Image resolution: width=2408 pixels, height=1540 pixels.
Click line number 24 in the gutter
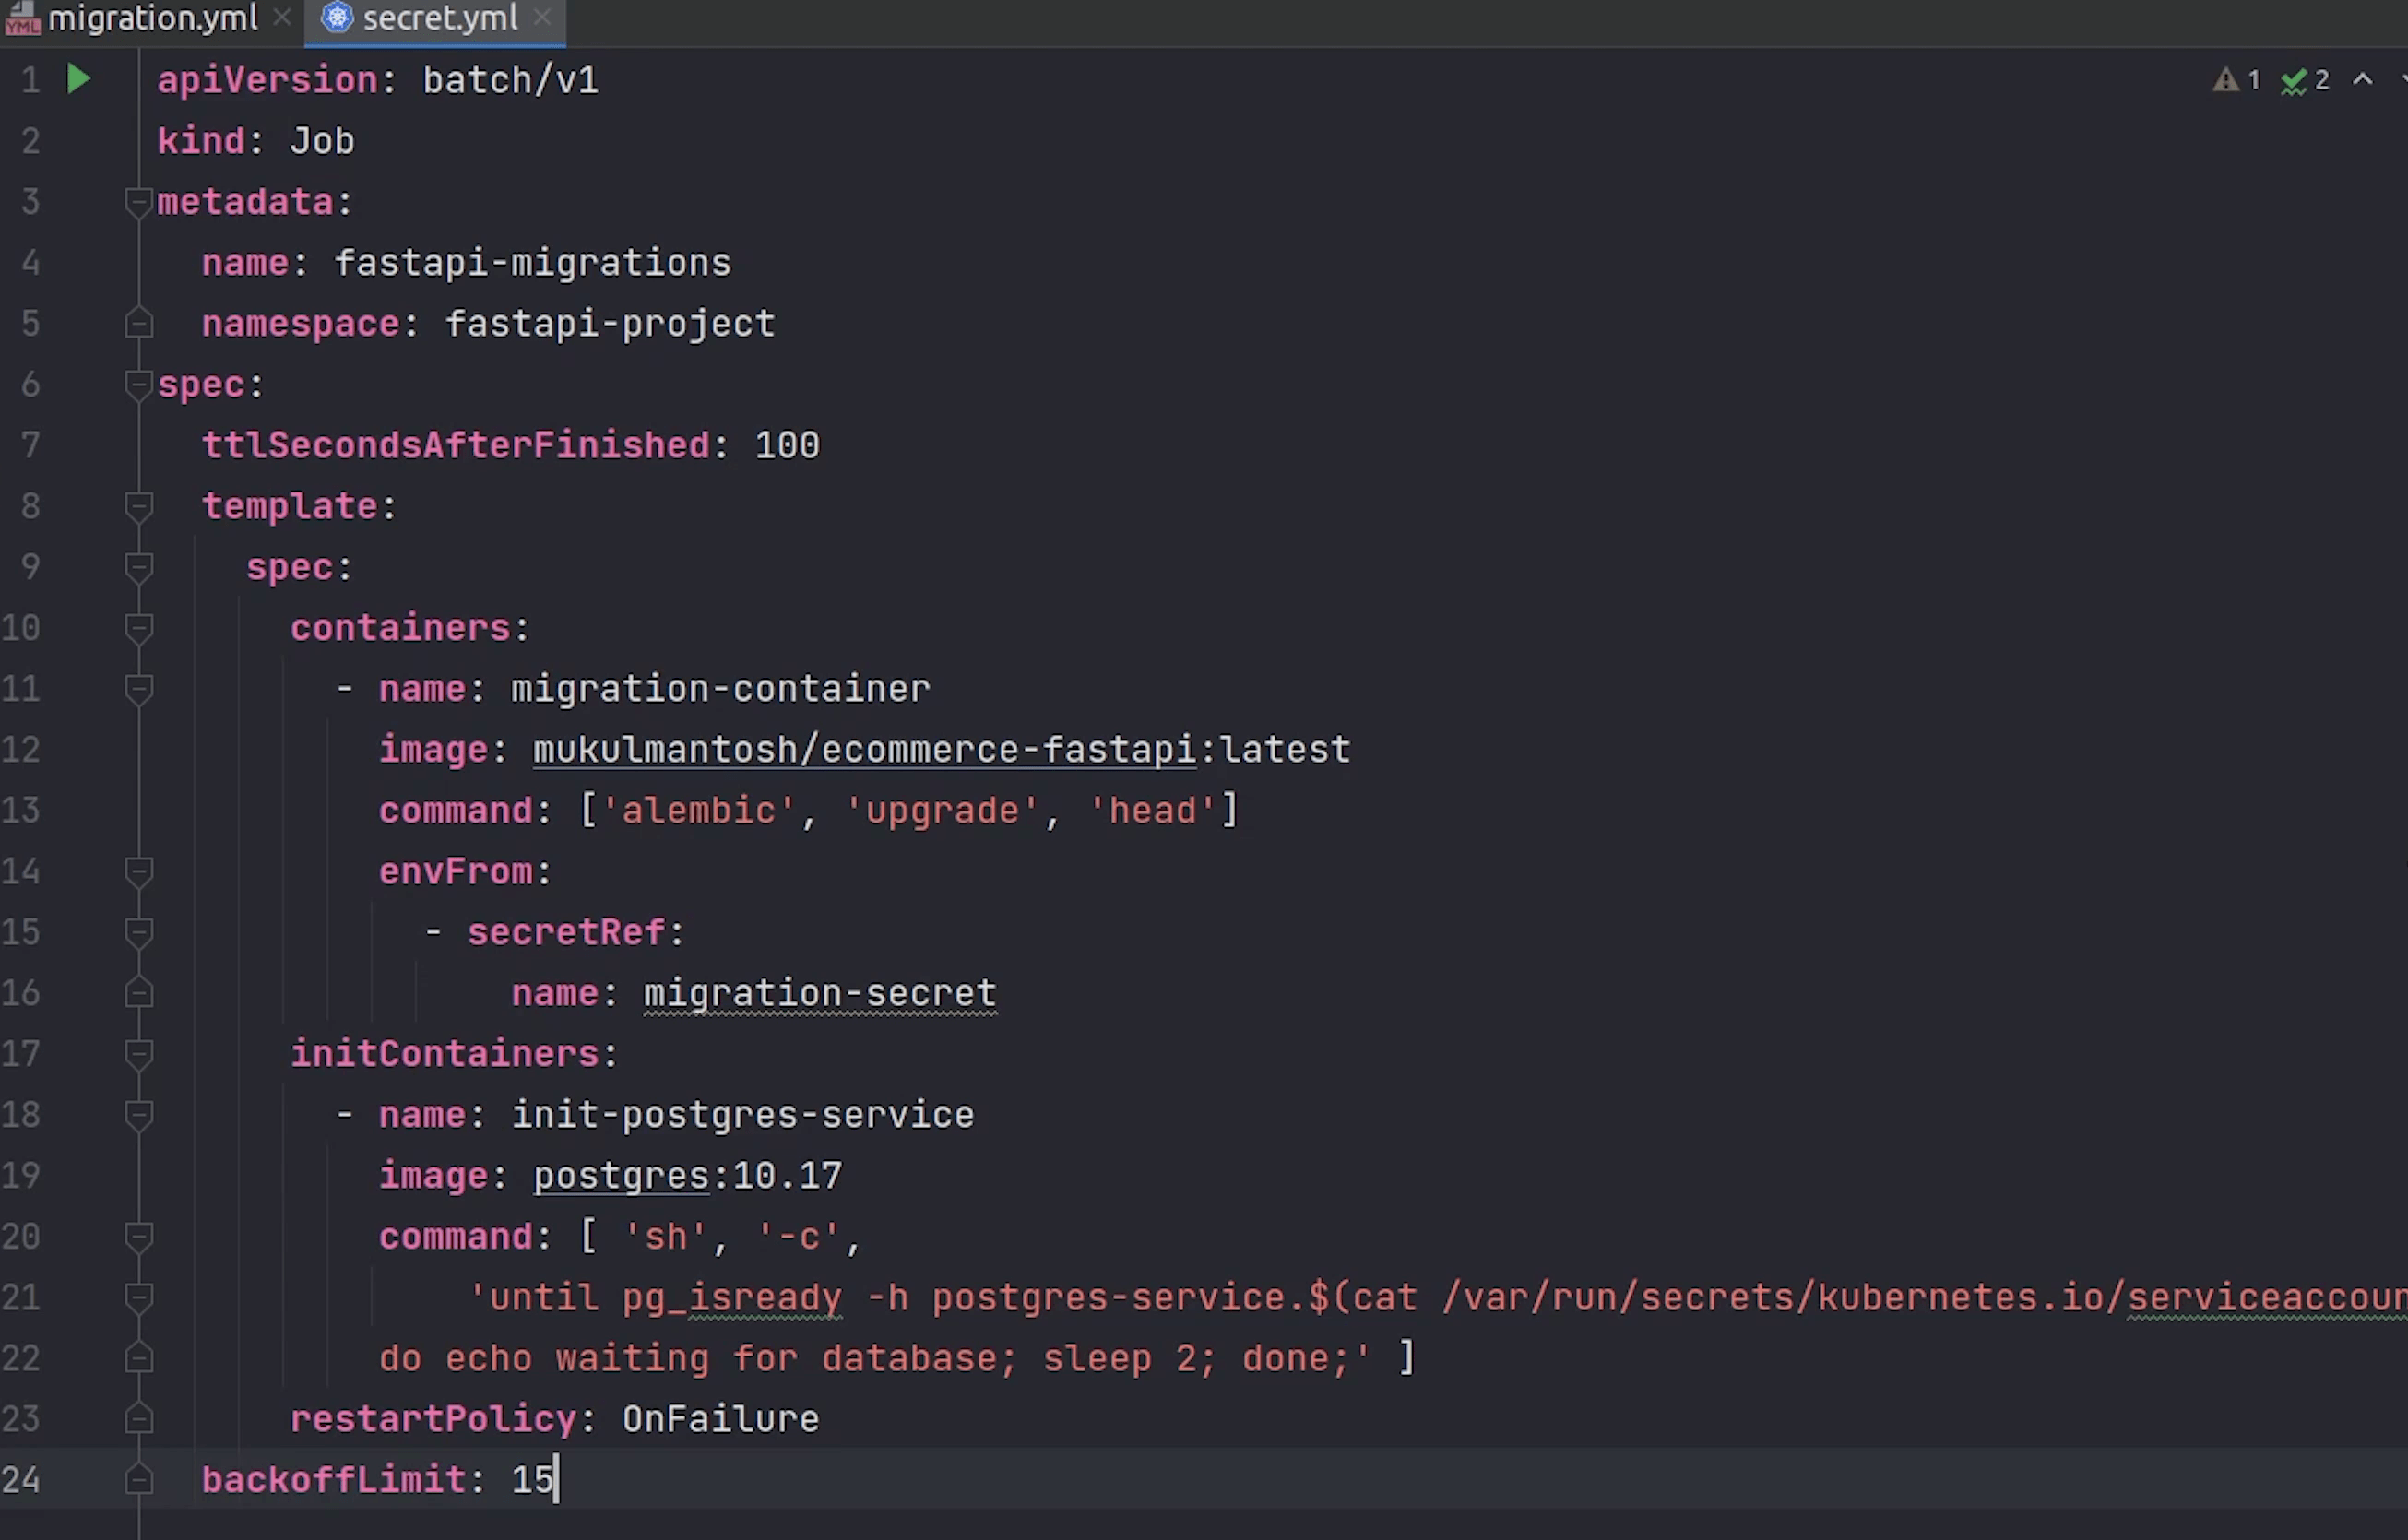coord(22,1479)
